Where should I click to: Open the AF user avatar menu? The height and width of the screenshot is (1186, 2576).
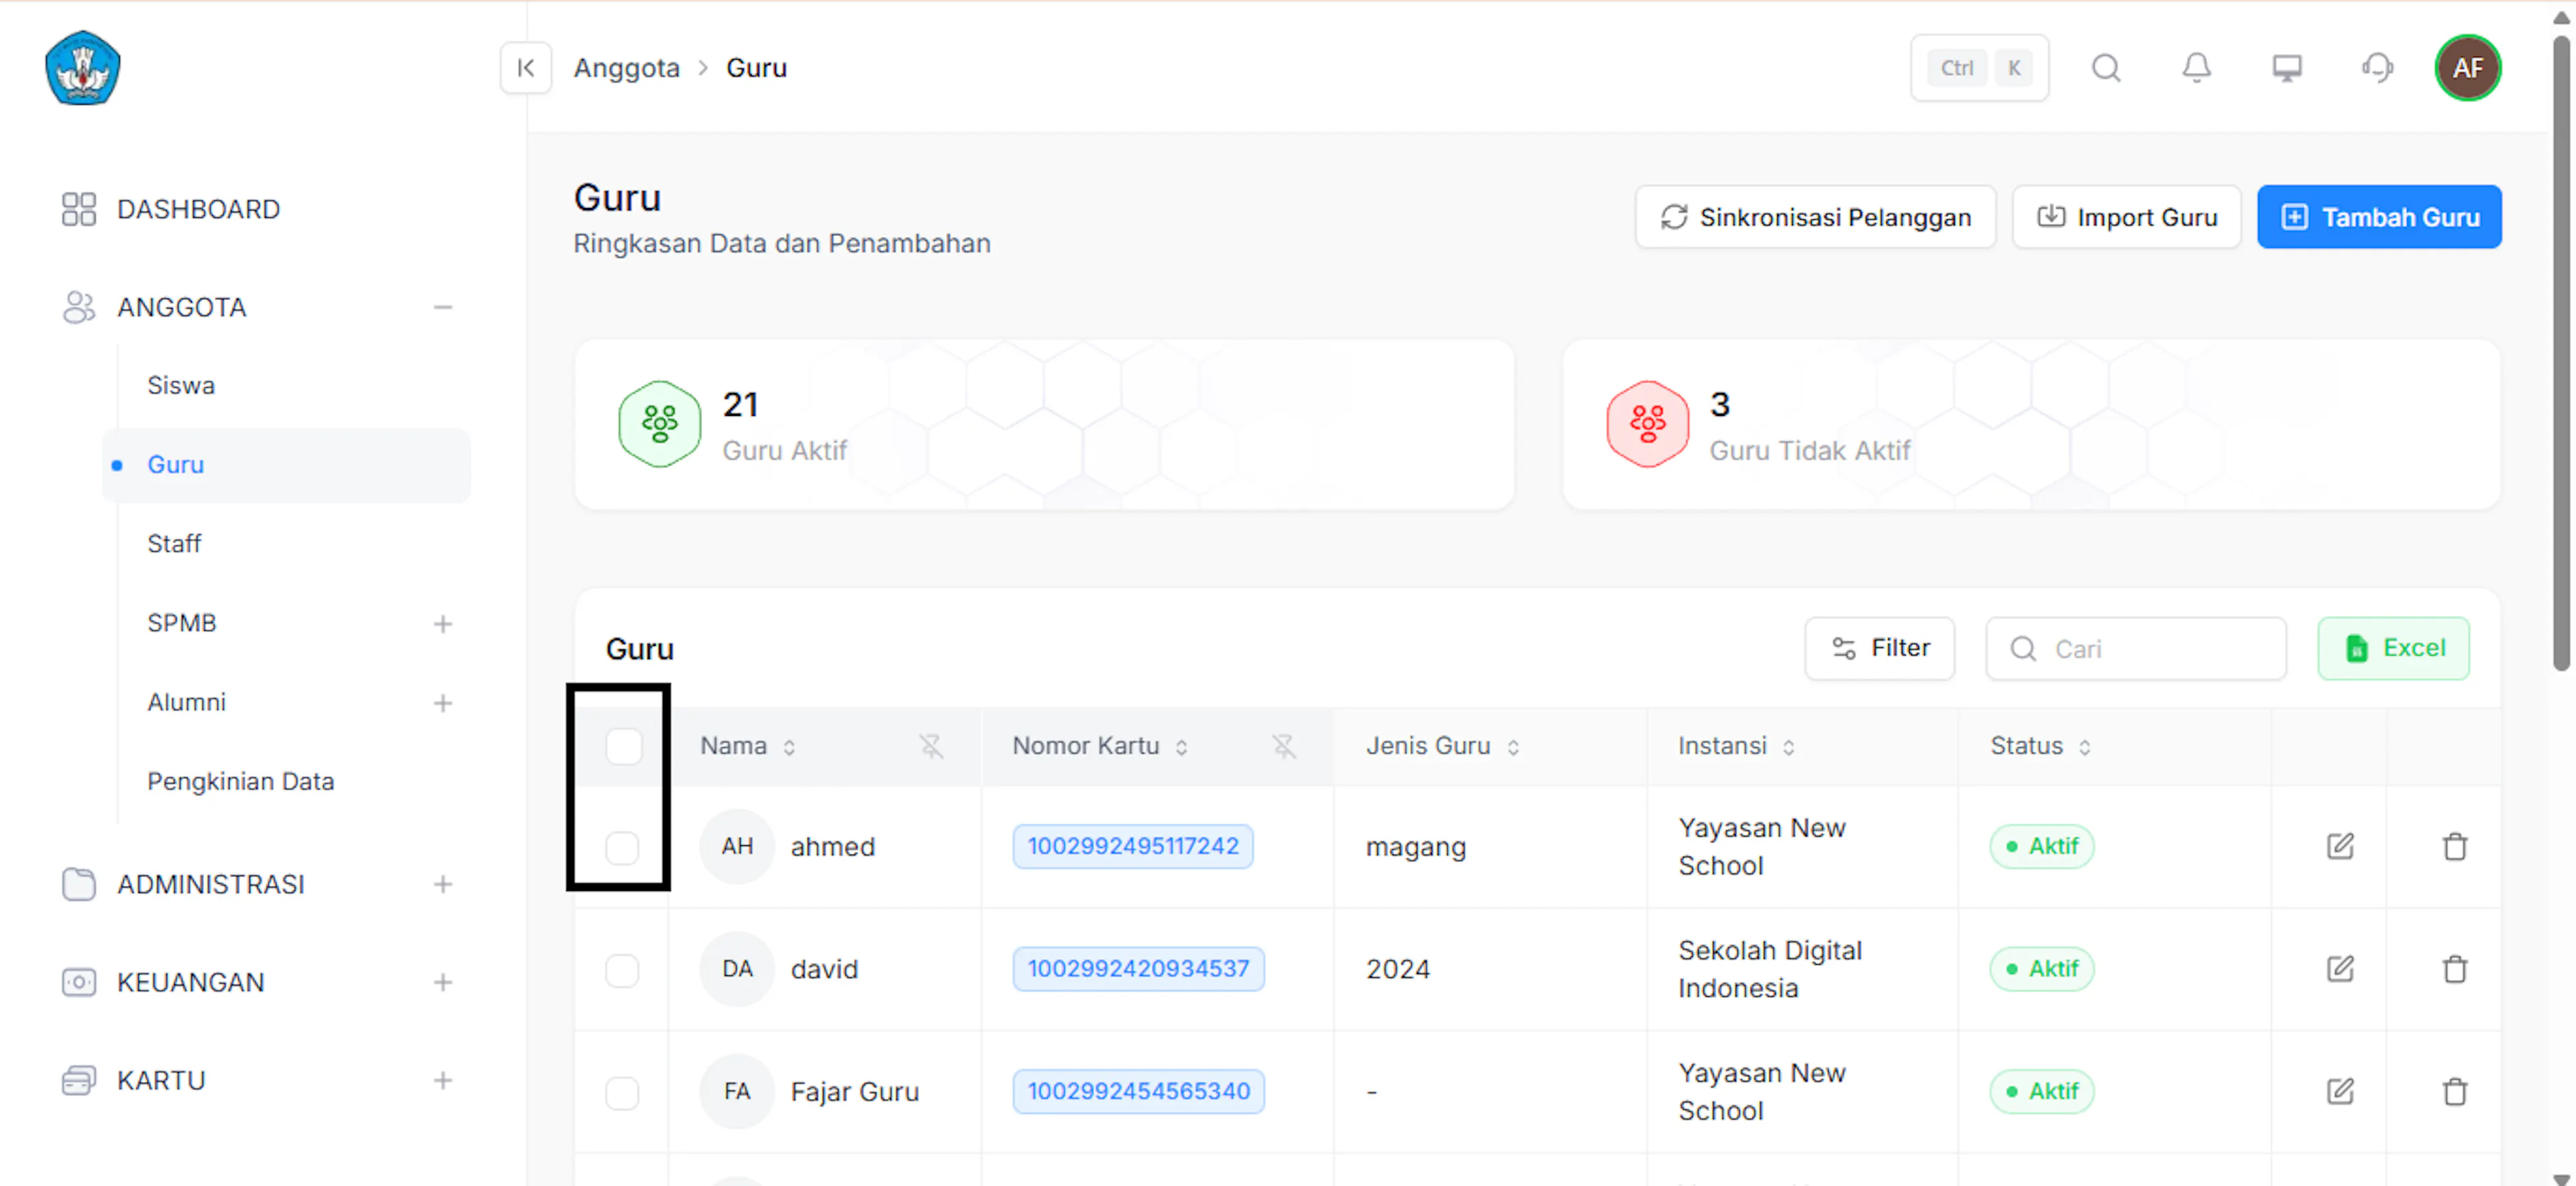(x=2467, y=68)
